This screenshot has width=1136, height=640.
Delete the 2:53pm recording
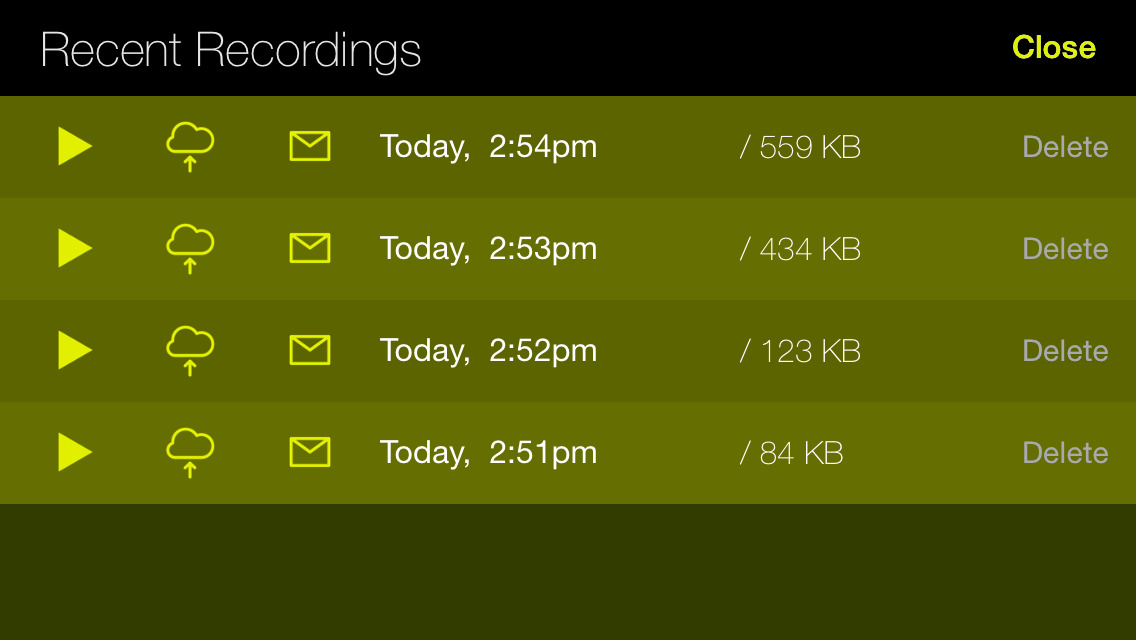coord(1065,249)
